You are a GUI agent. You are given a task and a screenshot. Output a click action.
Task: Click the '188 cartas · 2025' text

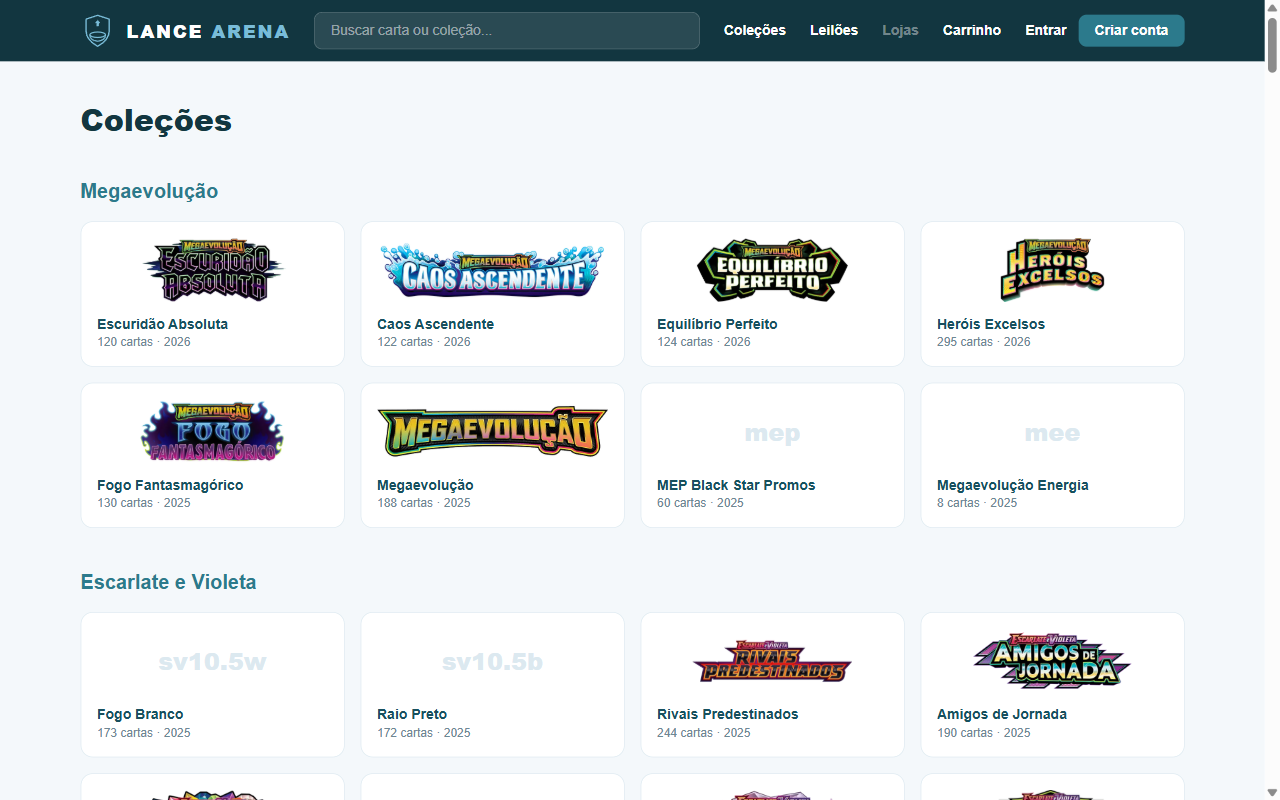(424, 503)
